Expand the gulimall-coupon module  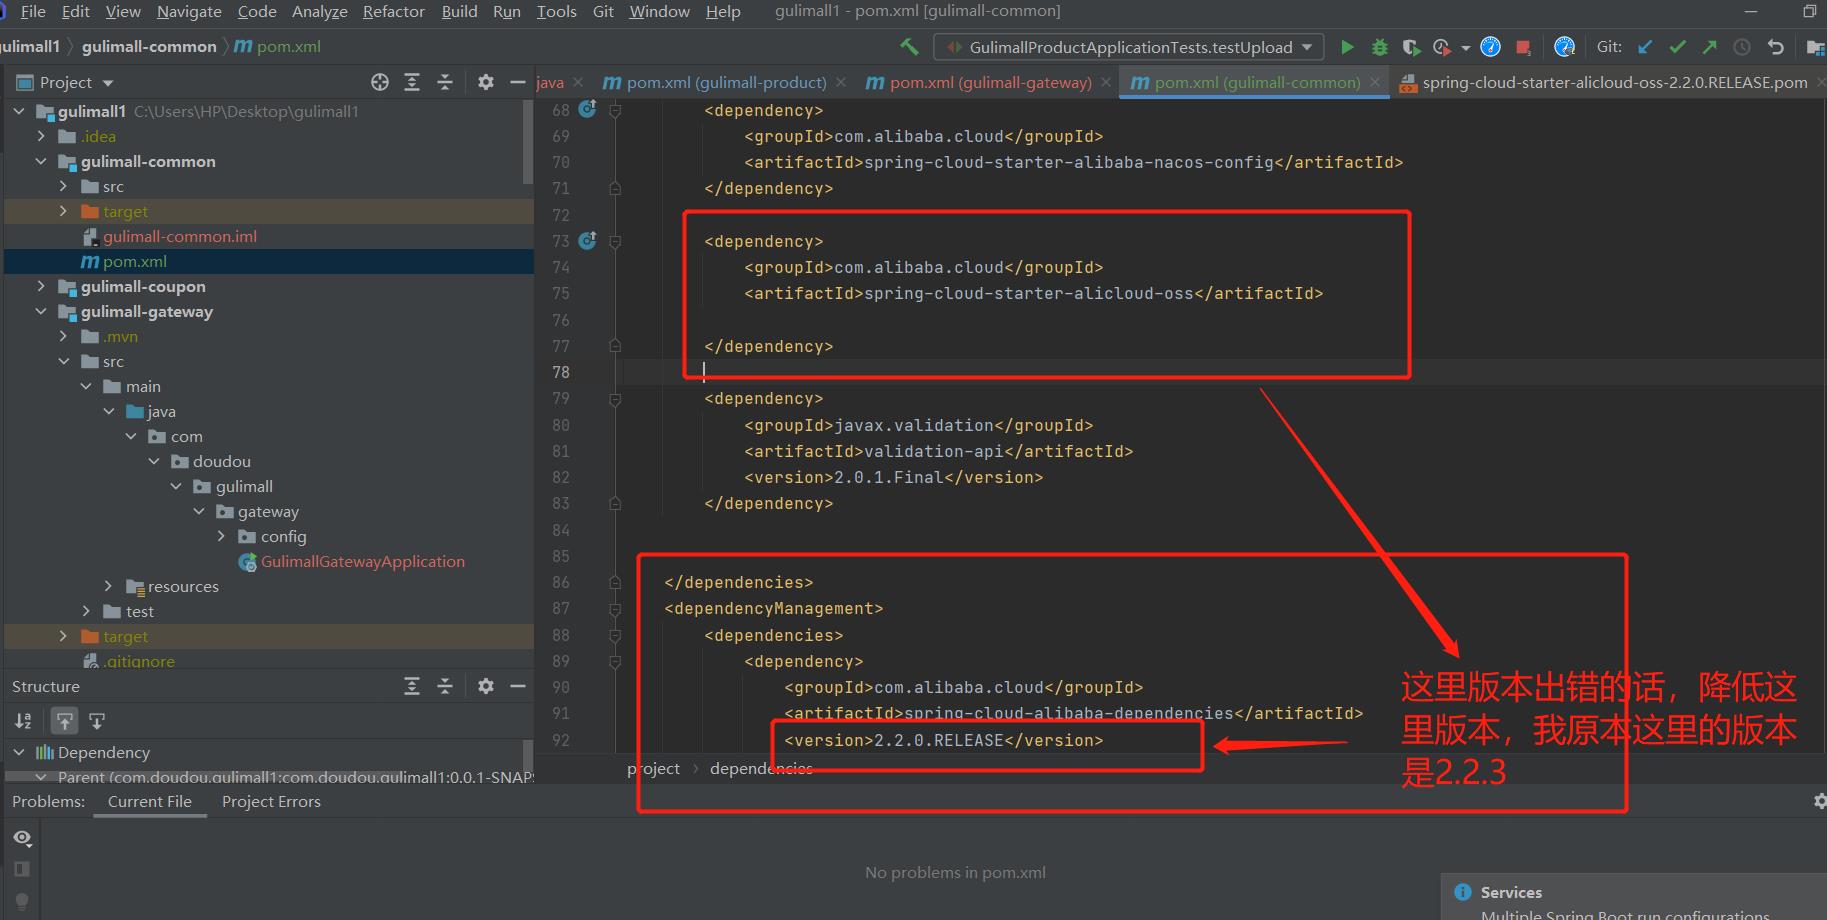pos(41,286)
